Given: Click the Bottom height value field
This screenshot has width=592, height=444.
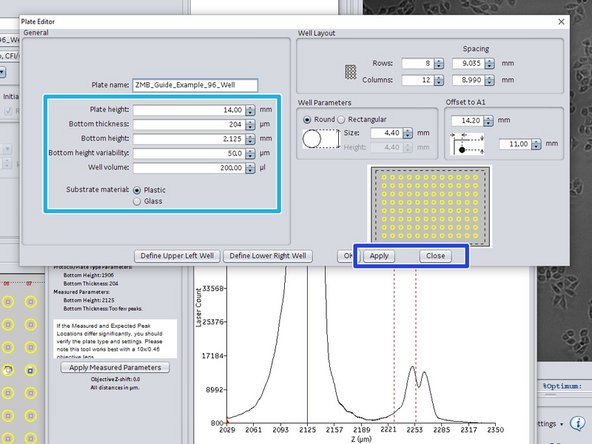Looking at the screenshot, I should tap(189, 139).
